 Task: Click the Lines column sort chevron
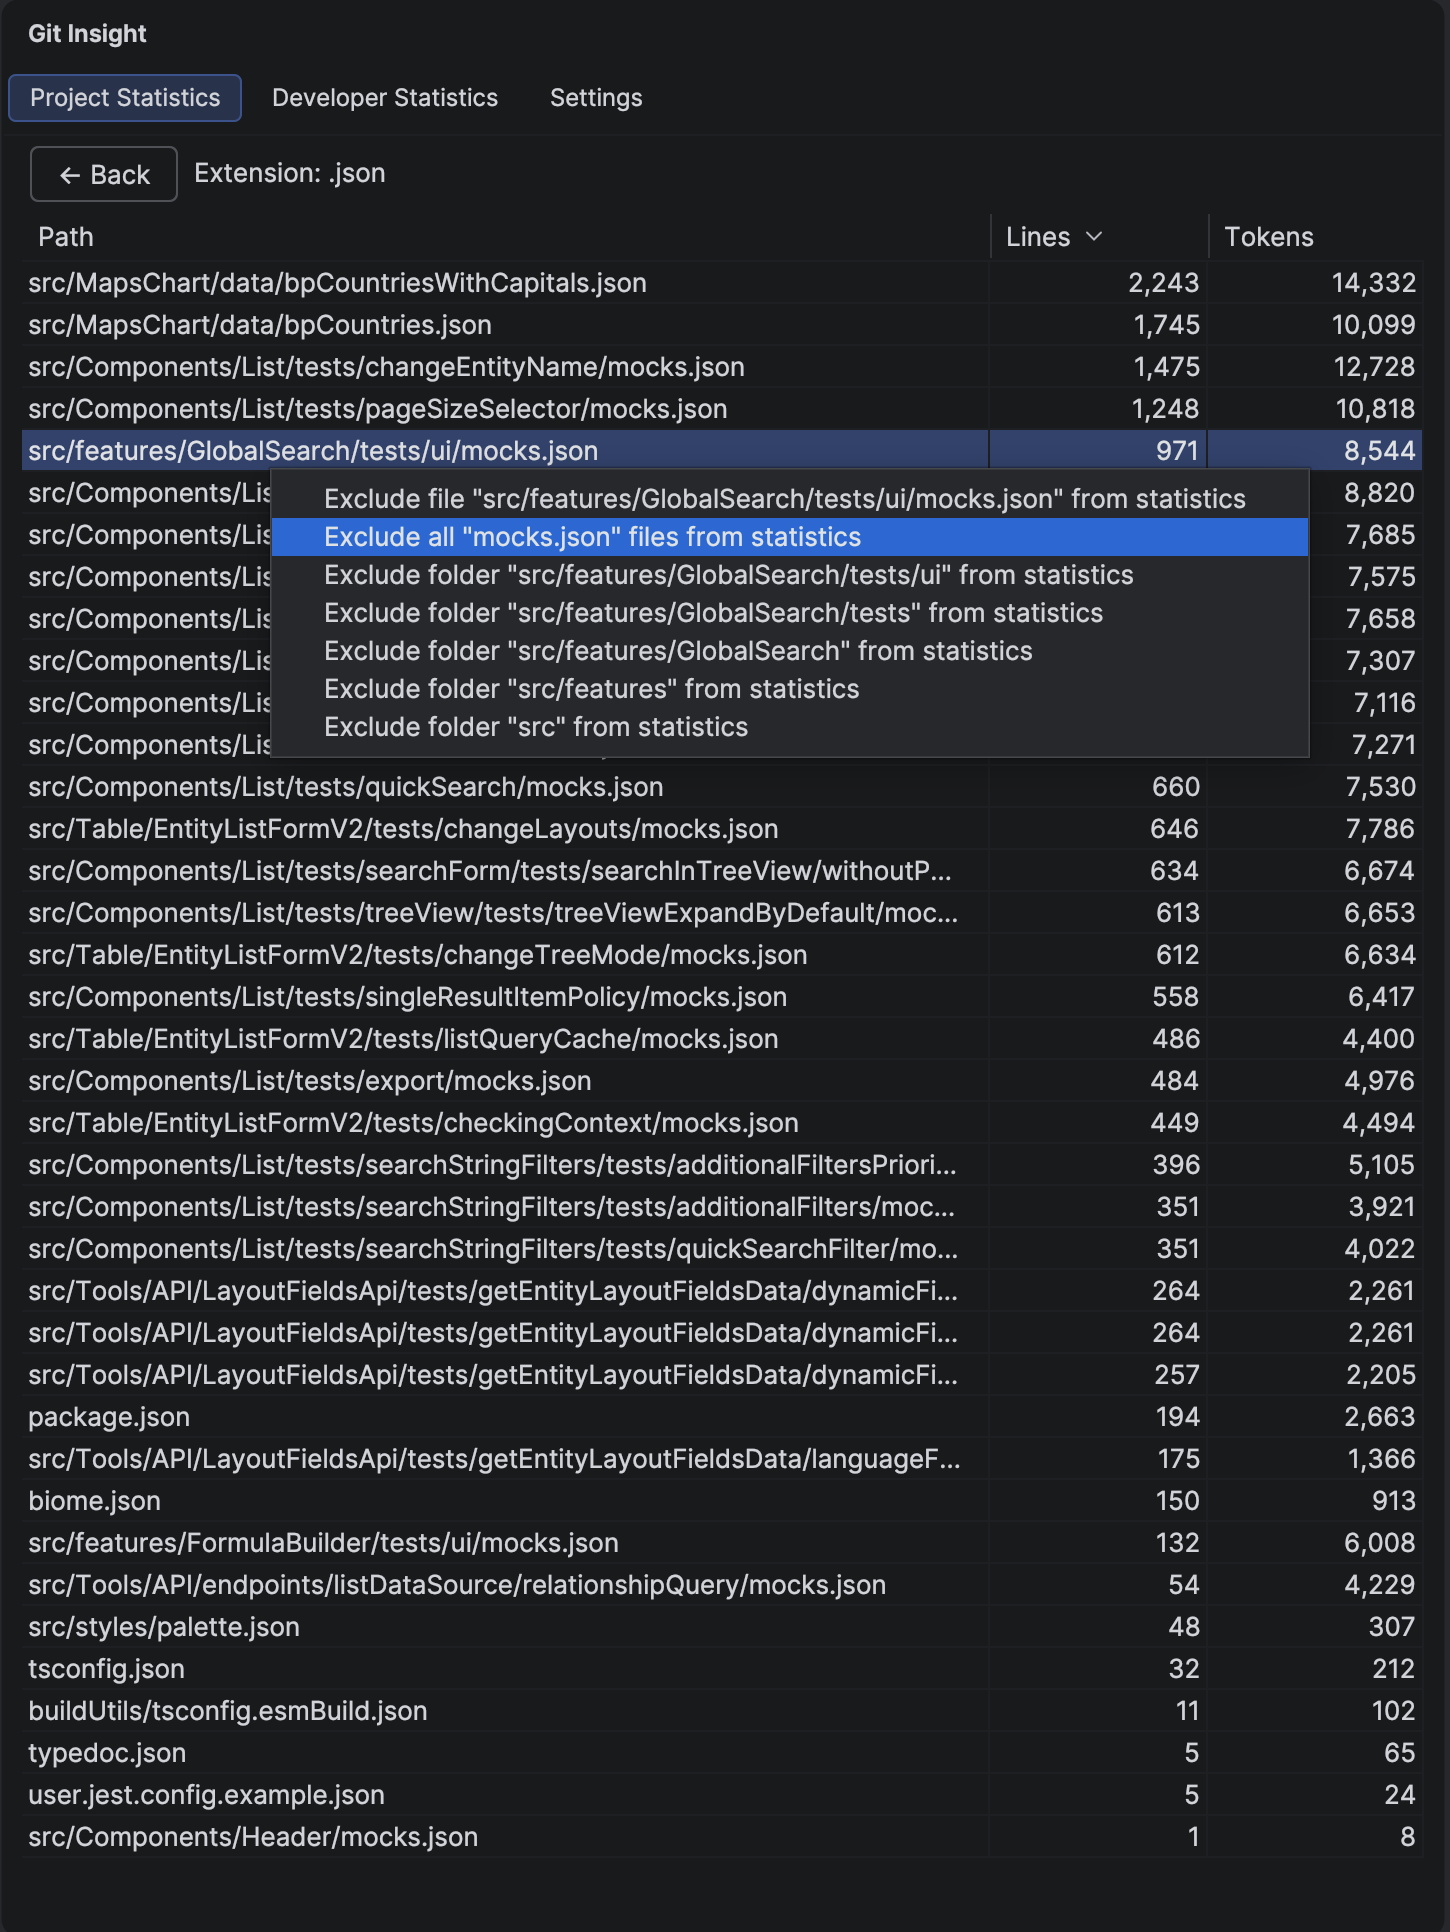1094,237
